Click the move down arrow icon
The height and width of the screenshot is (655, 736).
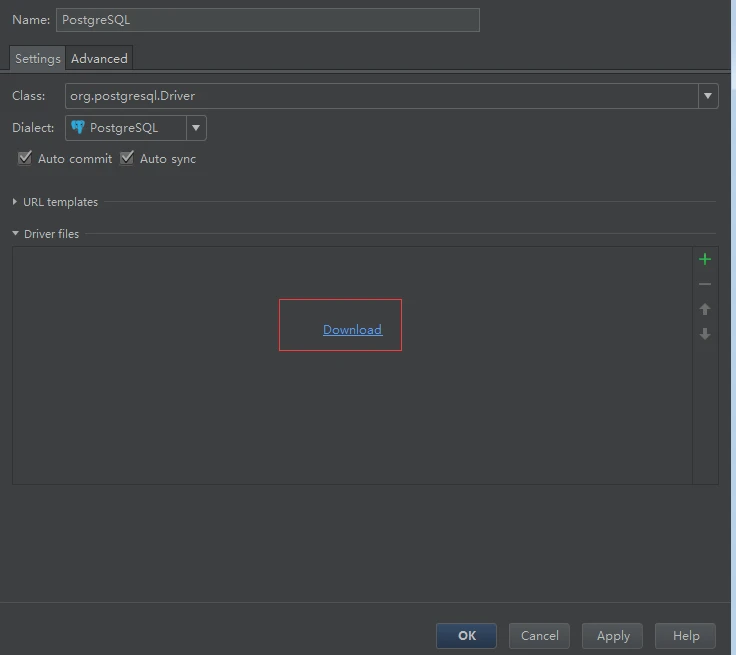coord(705,334)
